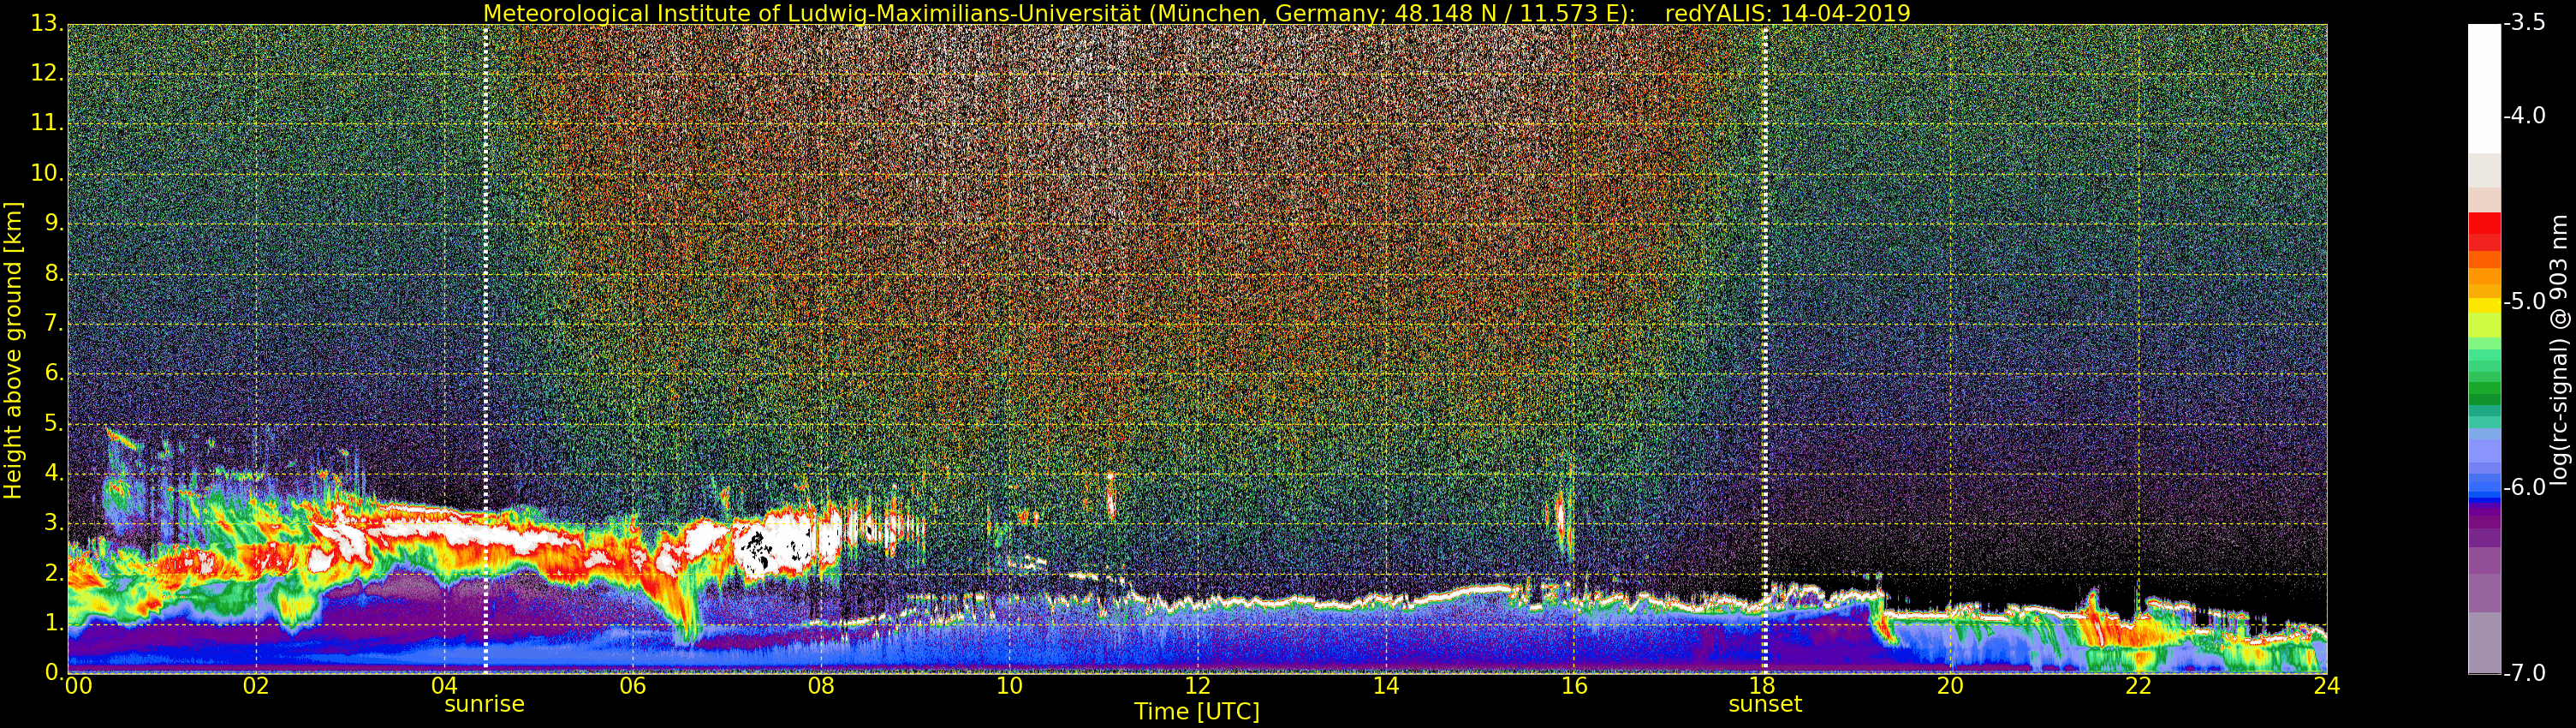Click the y-axis tick label '12.'
This screenshot has width=2576, height=728.
click(47, 73)
